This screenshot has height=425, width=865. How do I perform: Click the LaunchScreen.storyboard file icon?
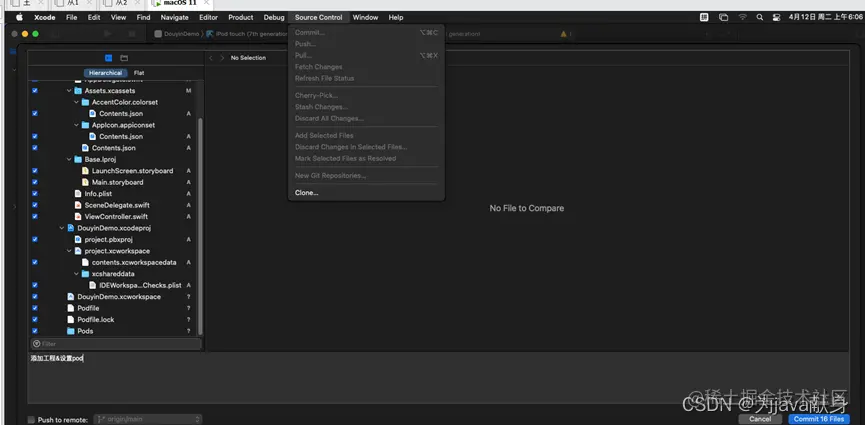click(x=85, y=171)
